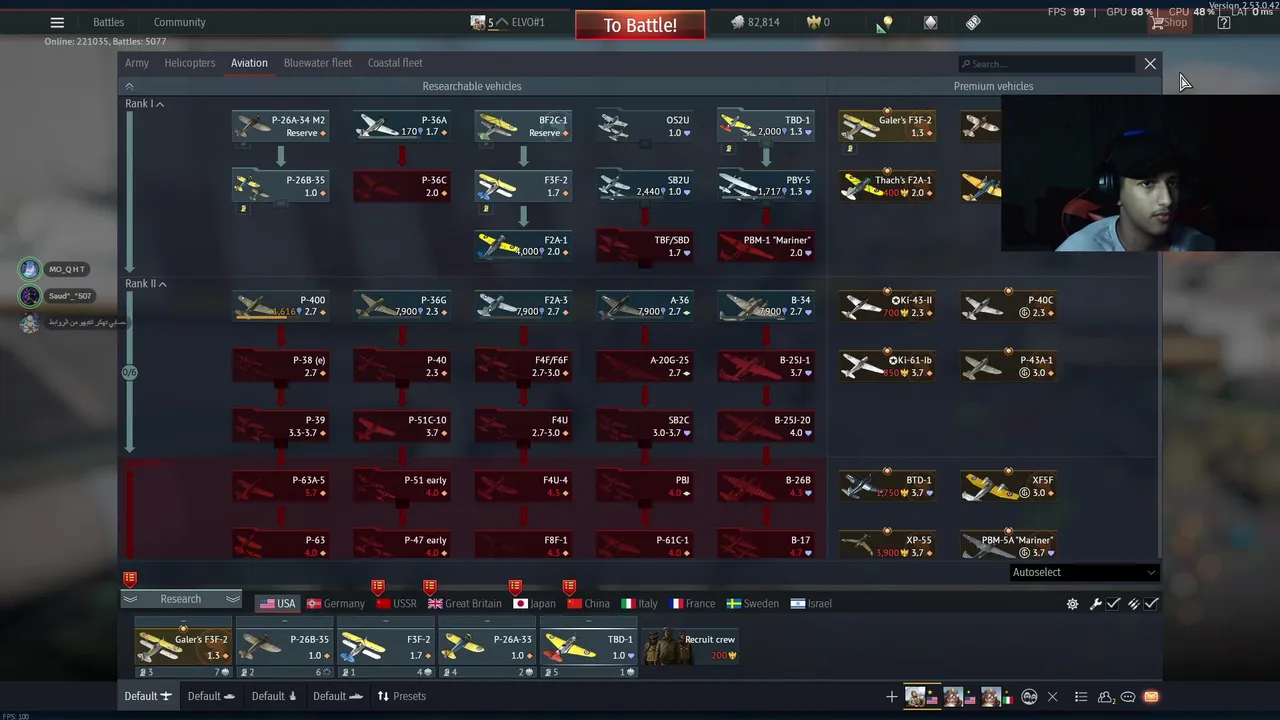Collapse Rank II section
The height and width of the screenshot is (720, 1280).
click(x=146, y=284)
